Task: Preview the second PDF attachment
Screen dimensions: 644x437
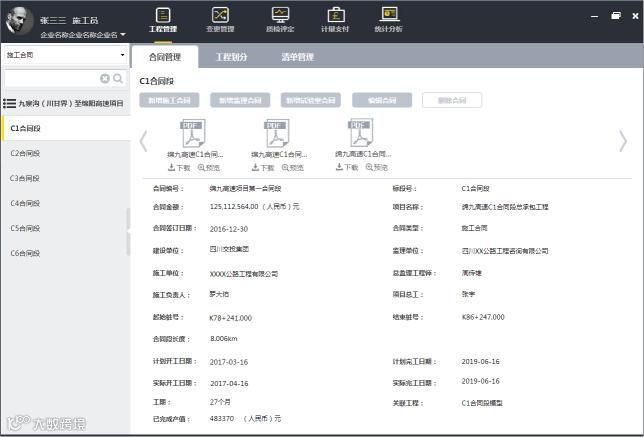Action: 293,168
